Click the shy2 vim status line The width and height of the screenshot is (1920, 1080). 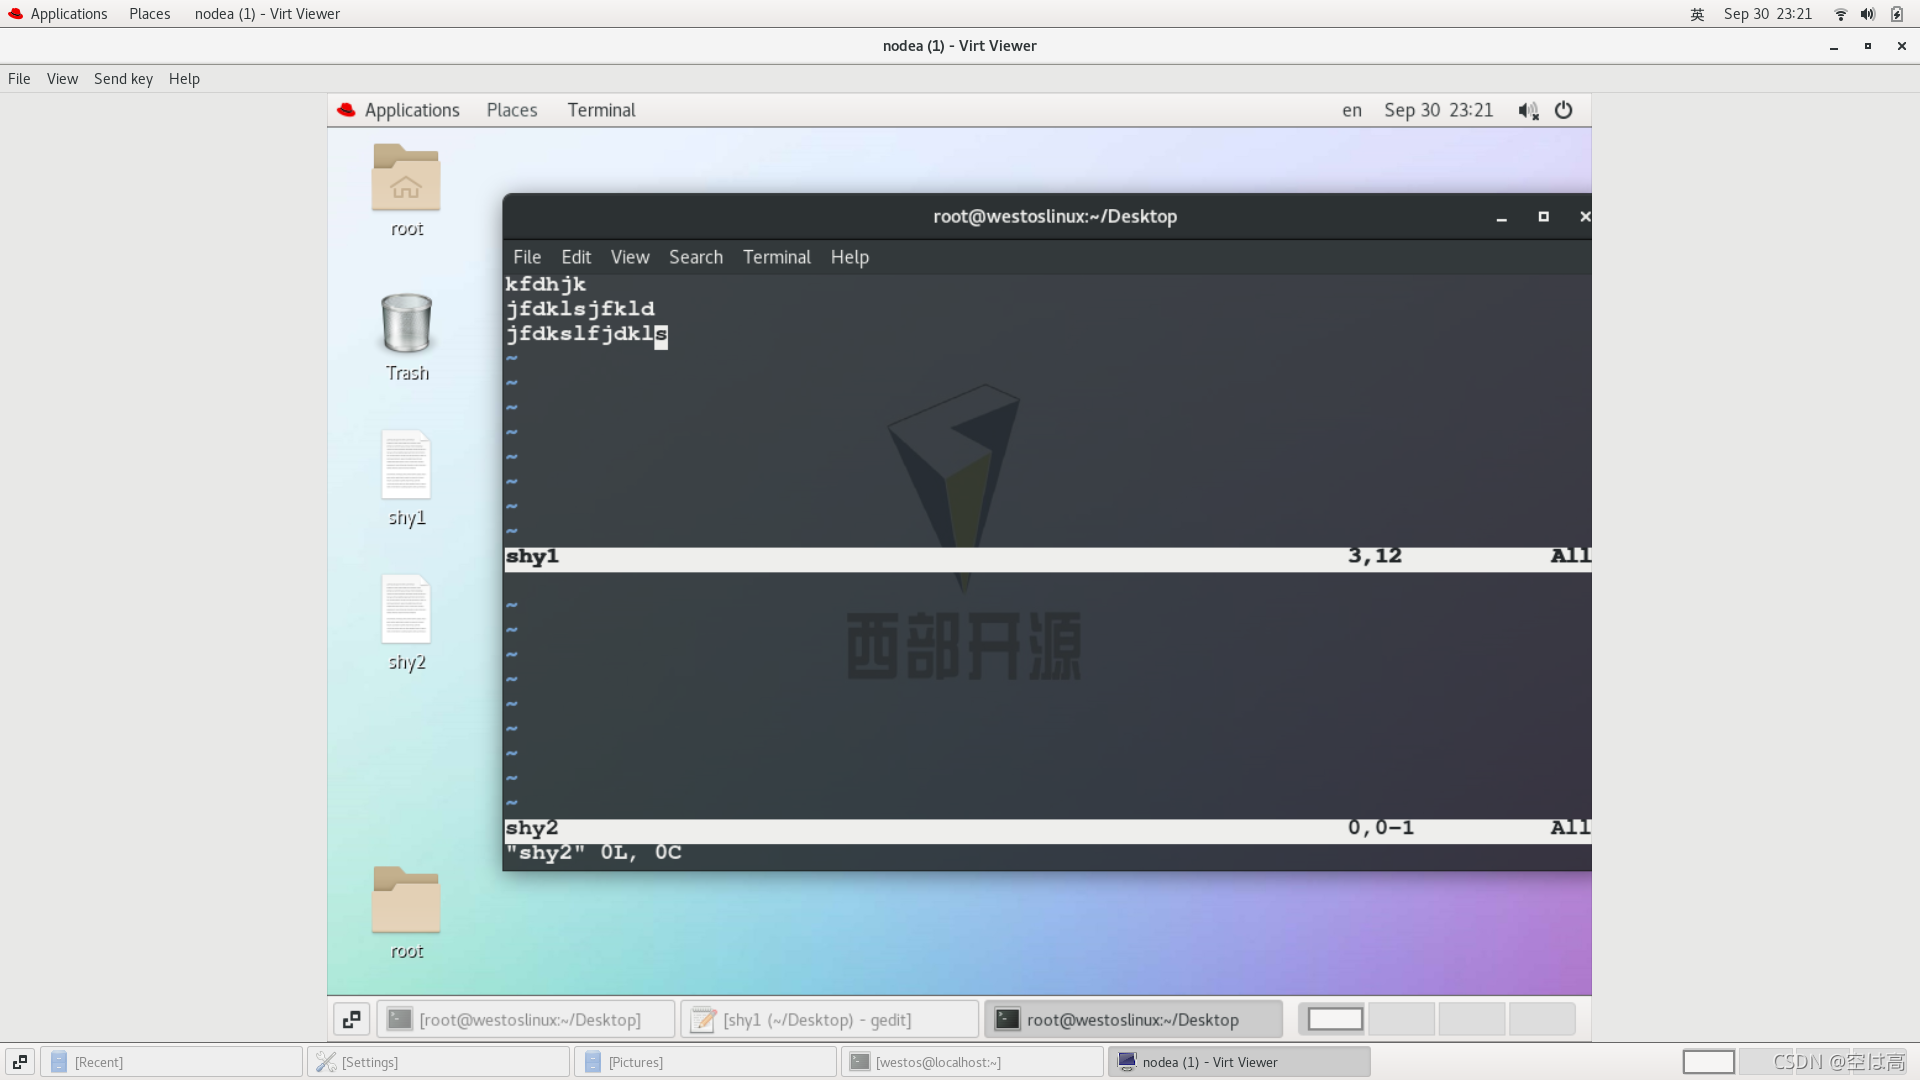pos(1047,829)
